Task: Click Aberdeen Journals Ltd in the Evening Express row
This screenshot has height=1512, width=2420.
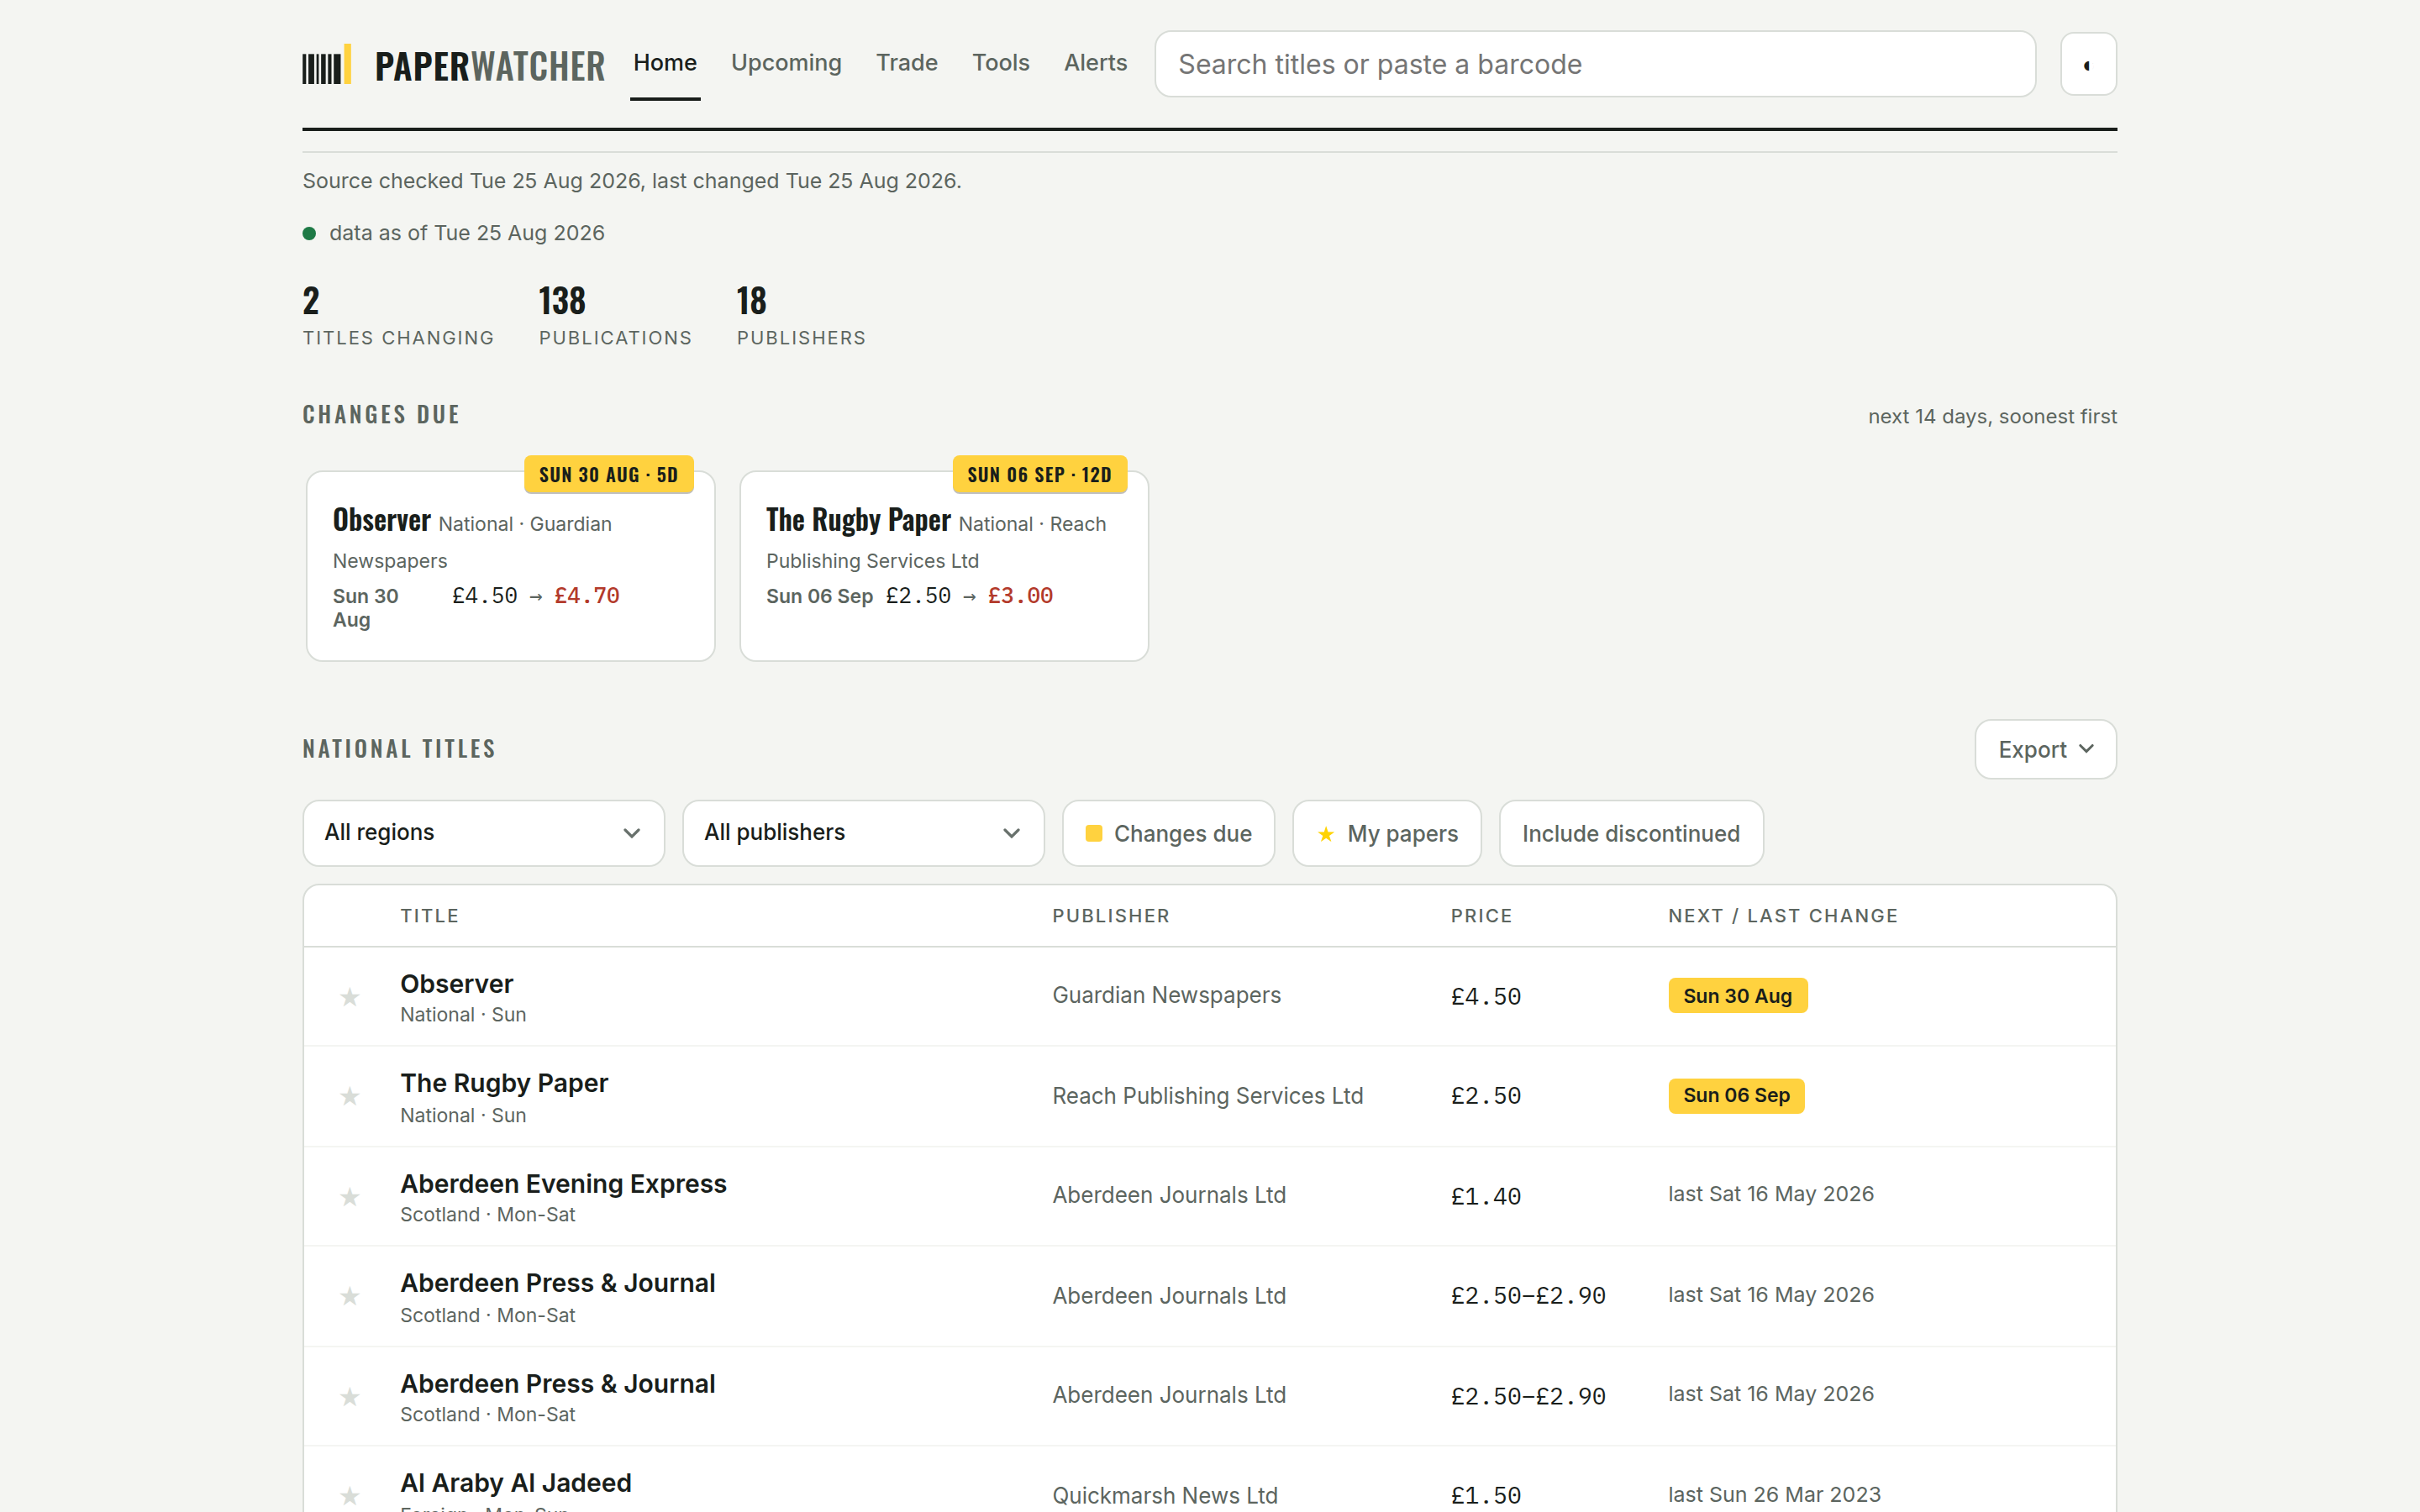Action: point(1169,1196)
